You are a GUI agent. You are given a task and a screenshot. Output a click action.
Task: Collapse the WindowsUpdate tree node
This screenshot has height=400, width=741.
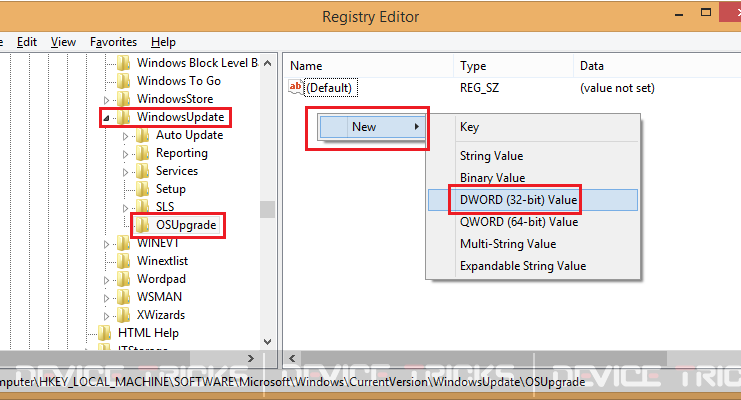pyautogui.click(x=106, y=118)
